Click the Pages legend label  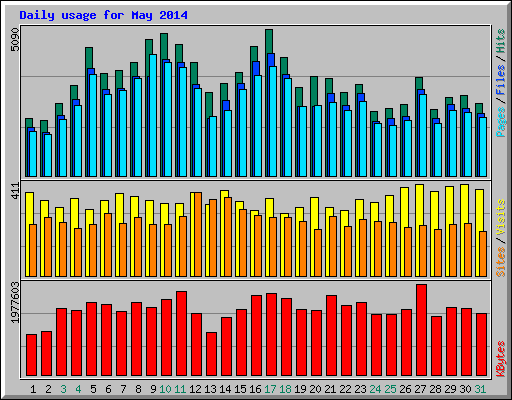tap(501, 122)
